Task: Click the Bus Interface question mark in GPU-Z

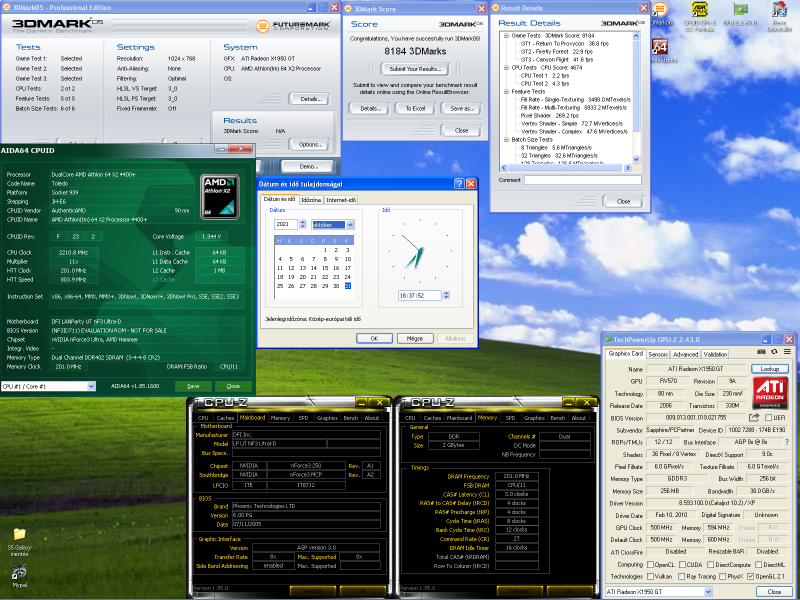Action: (x=787, y=442)
